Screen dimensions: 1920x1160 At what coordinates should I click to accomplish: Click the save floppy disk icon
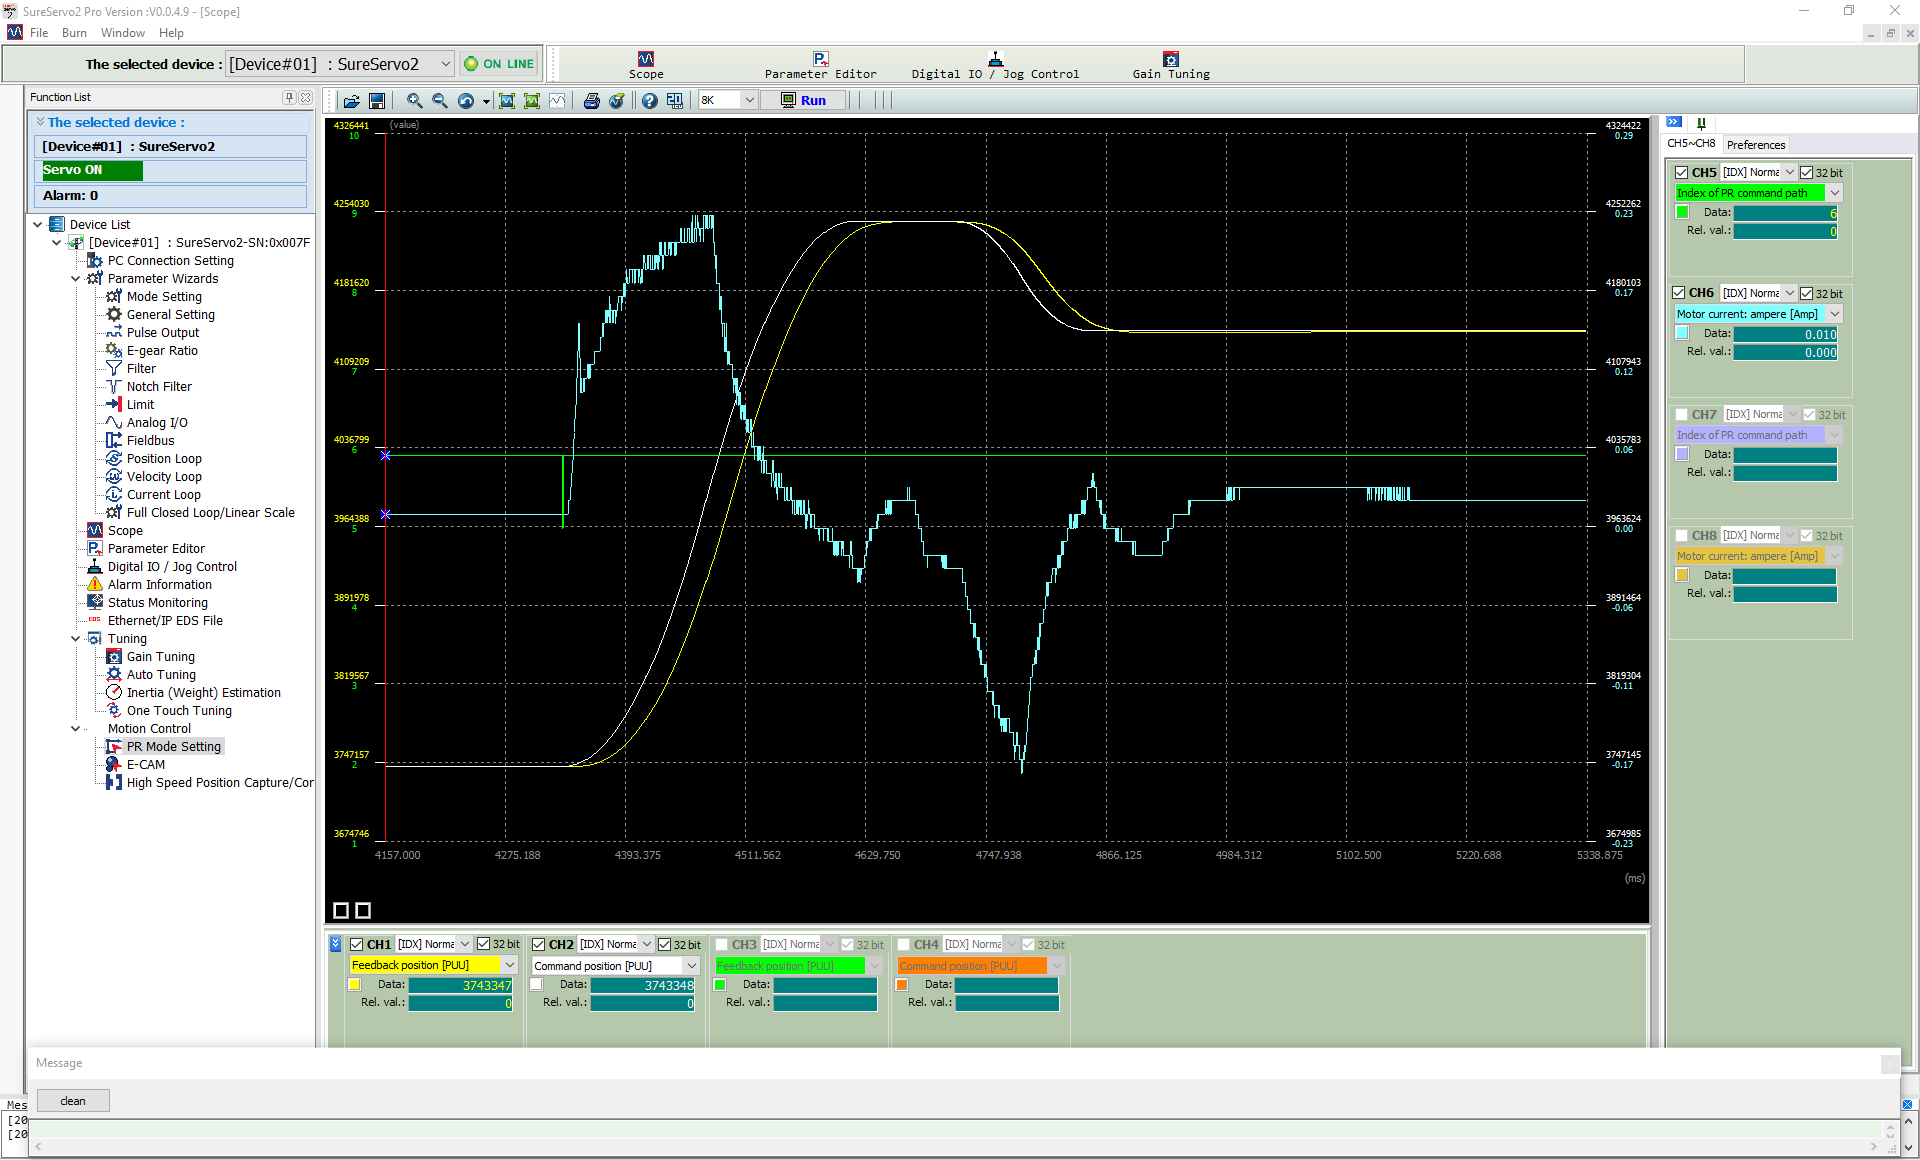377,101
